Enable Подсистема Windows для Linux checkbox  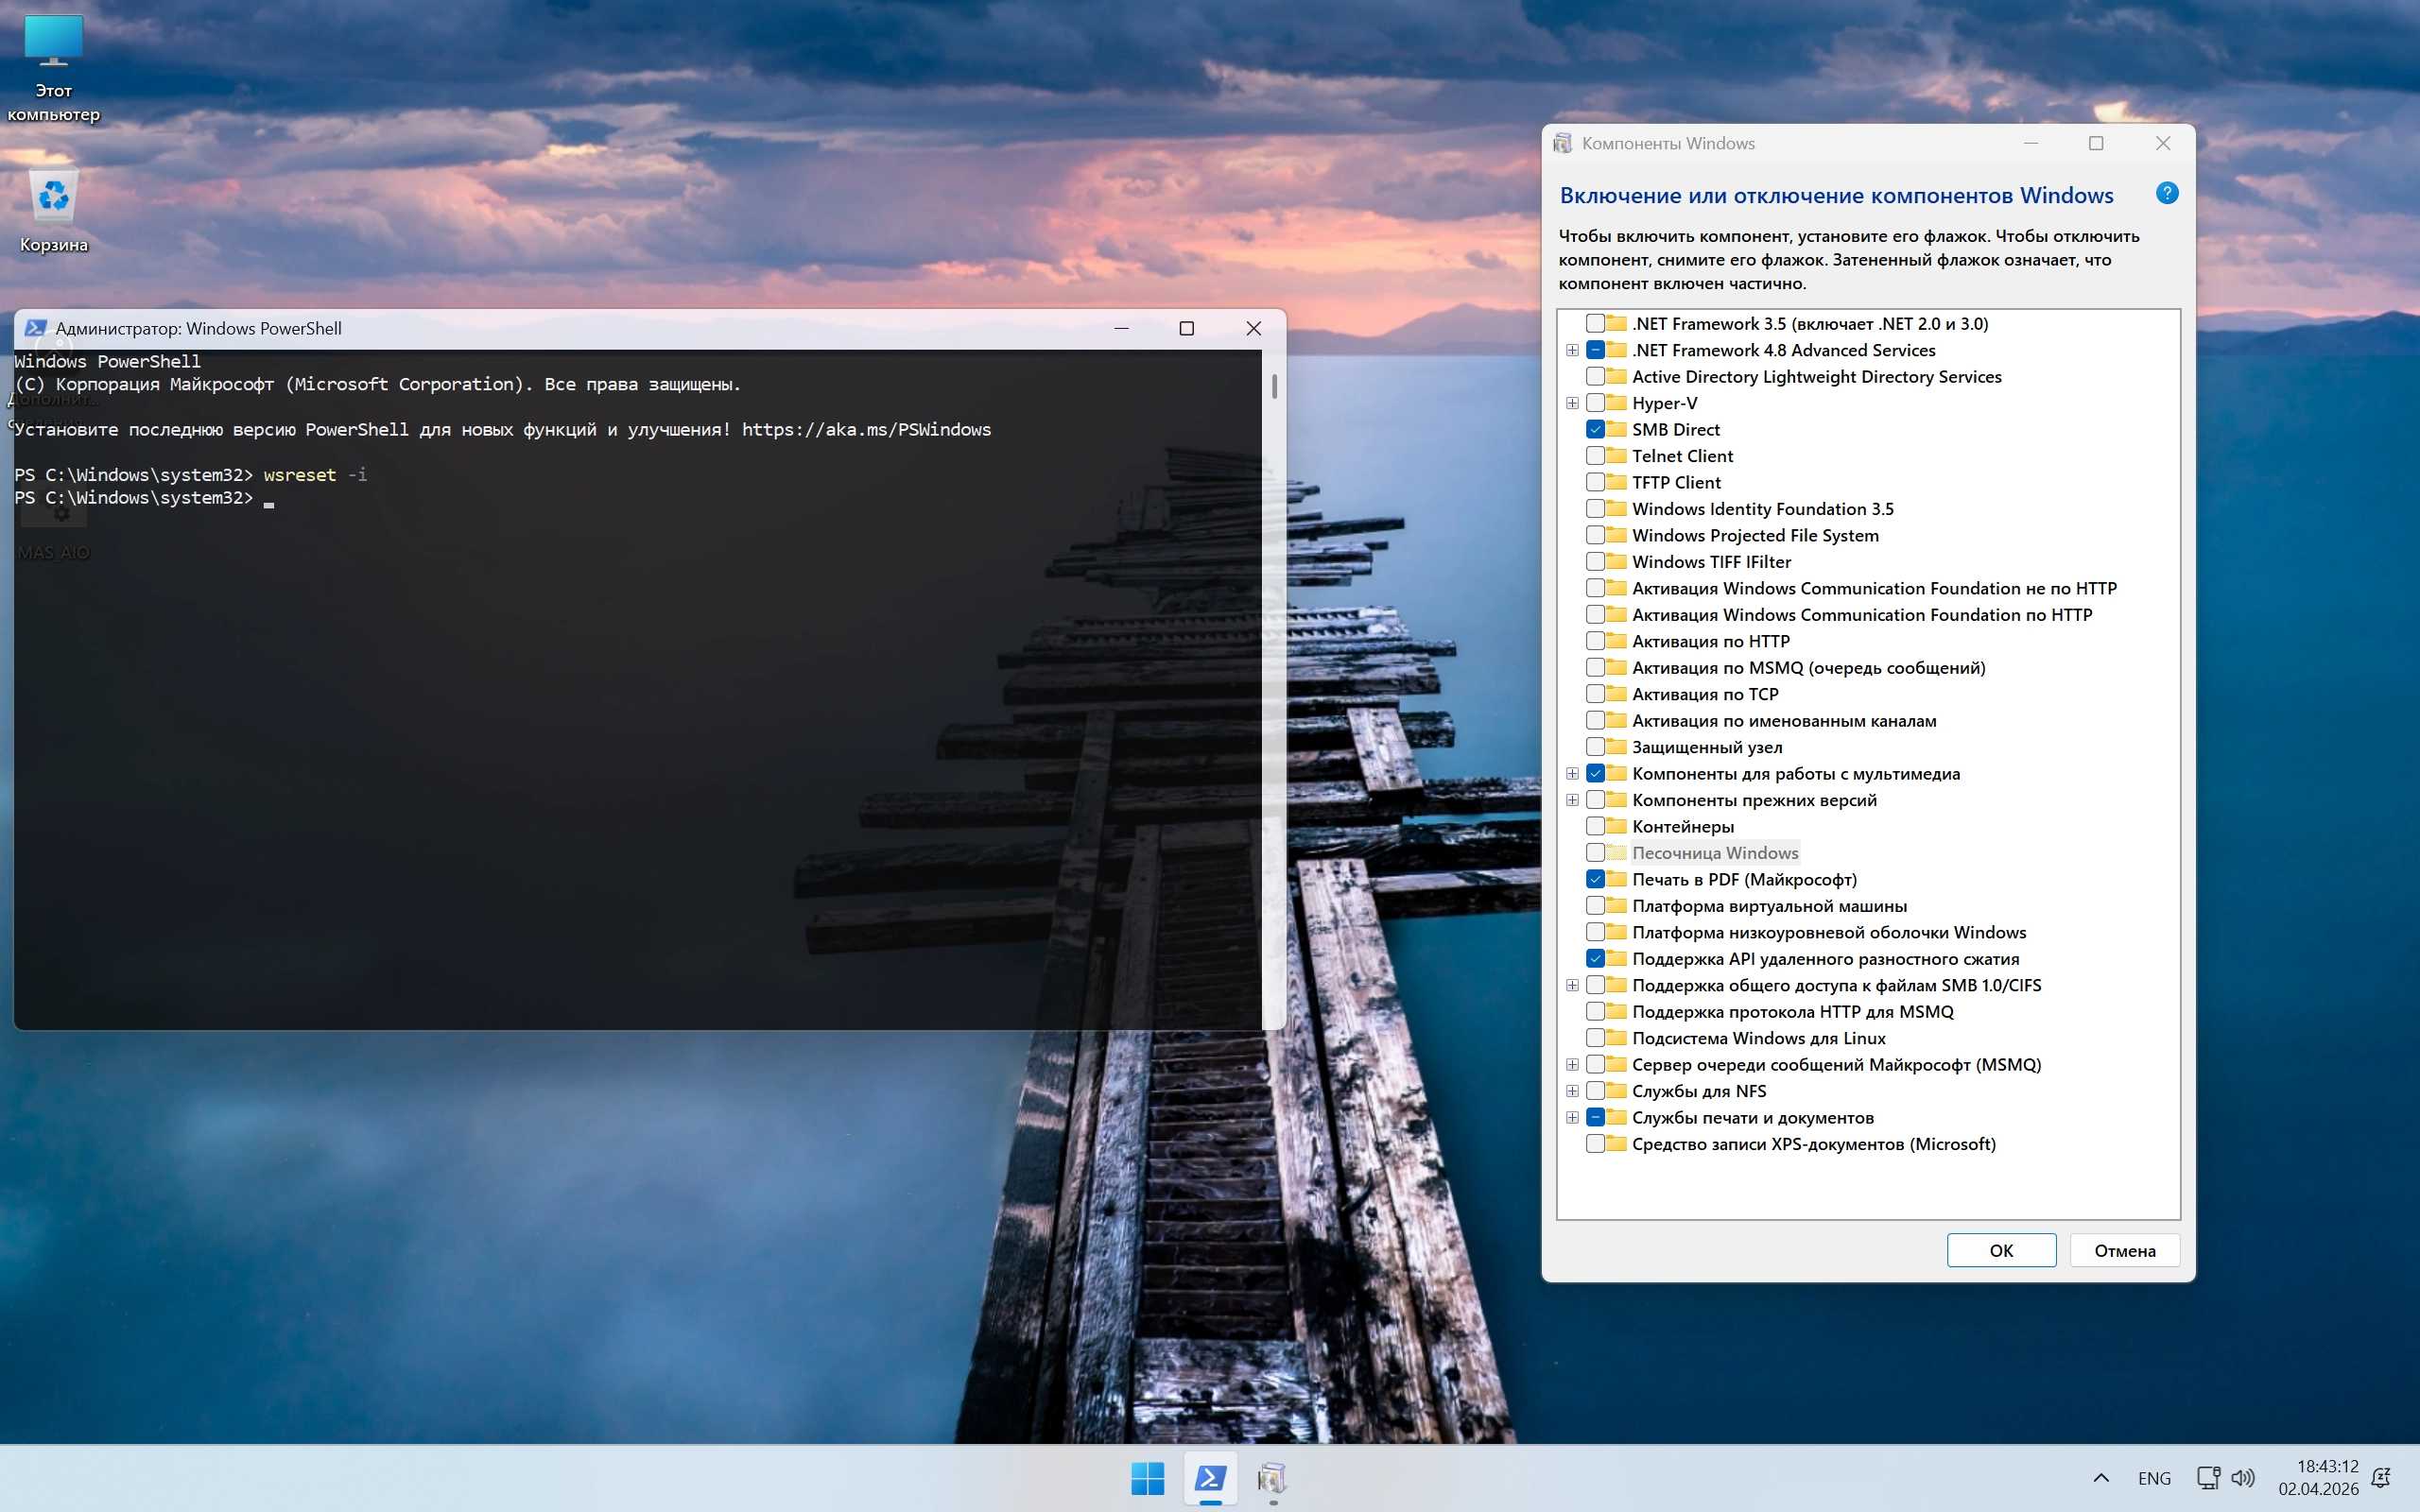pos(1595,1038)
